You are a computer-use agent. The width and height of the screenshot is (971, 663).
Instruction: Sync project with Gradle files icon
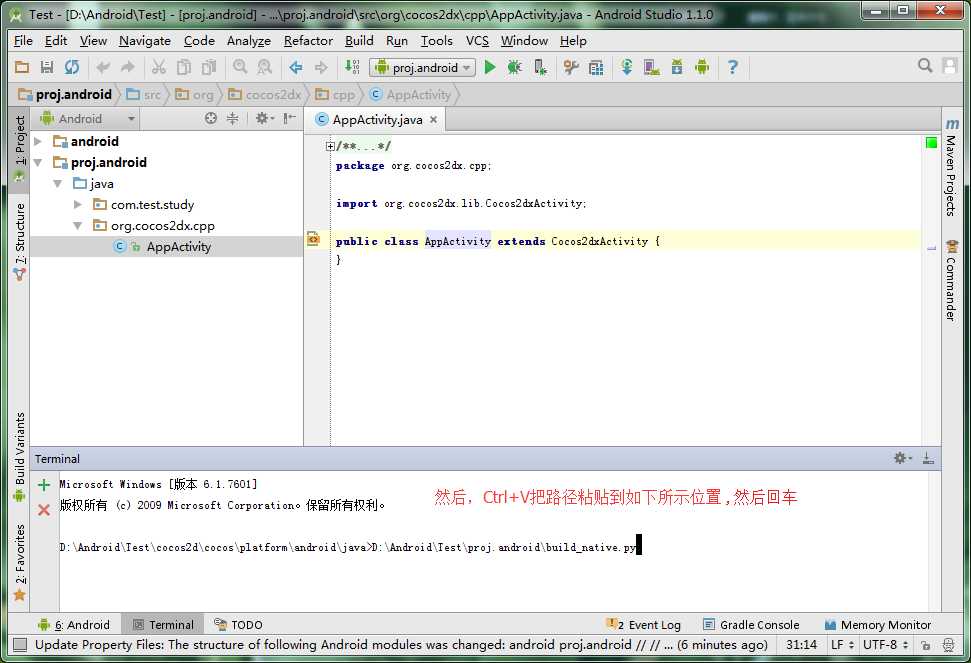pos(627,67)
